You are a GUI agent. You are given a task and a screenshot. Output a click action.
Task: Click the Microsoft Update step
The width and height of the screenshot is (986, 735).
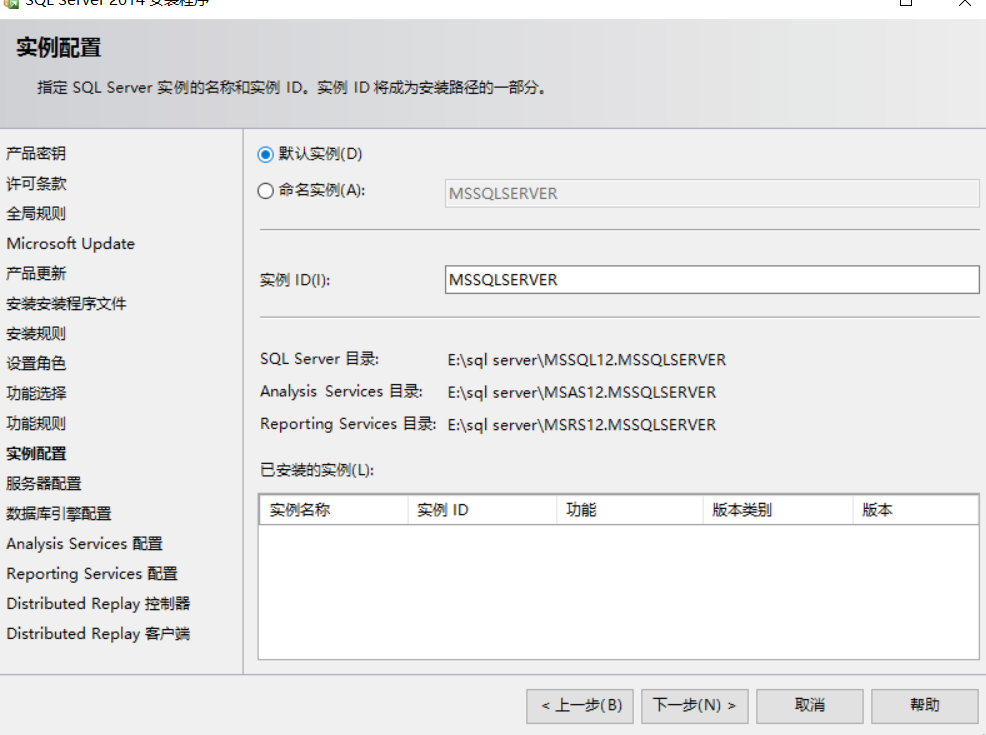(70, 244)
